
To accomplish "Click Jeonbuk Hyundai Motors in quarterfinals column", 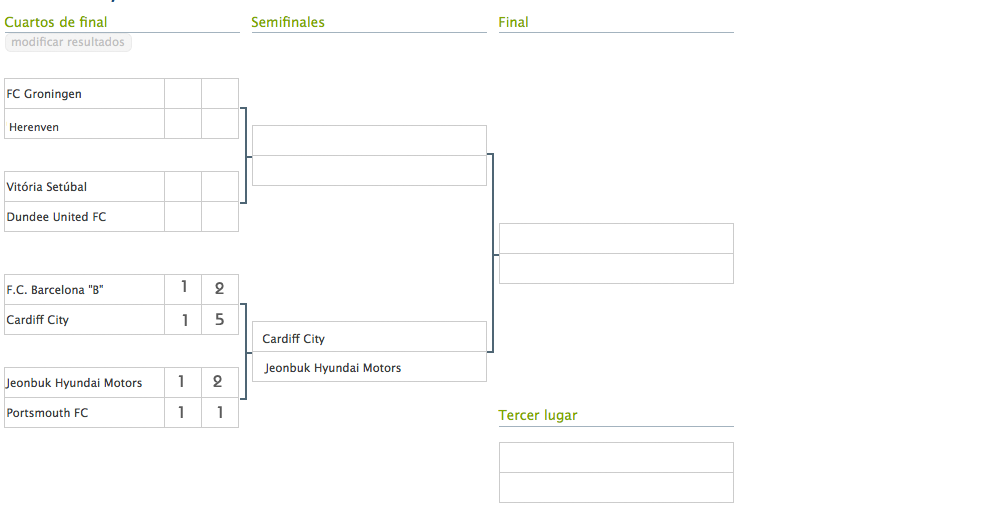I will click(x=84, y=383).
